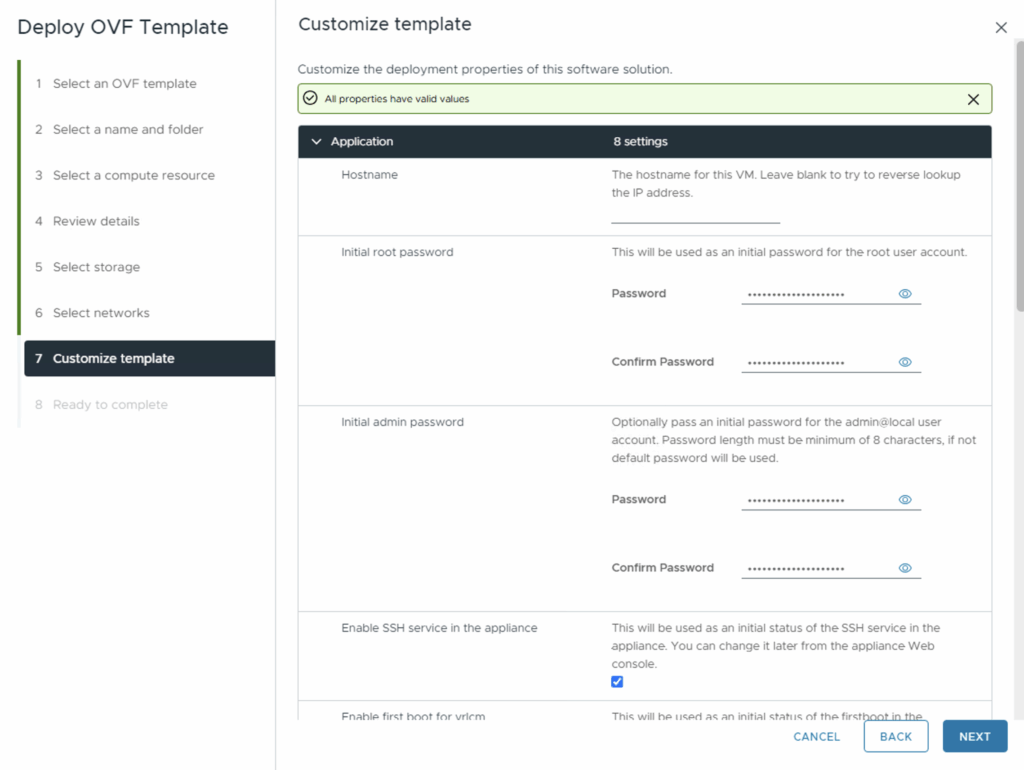This screenshot has height=770, width=1024.
Task: Click the vertical scrollbar on the right
Action: tap(1018, 180)
